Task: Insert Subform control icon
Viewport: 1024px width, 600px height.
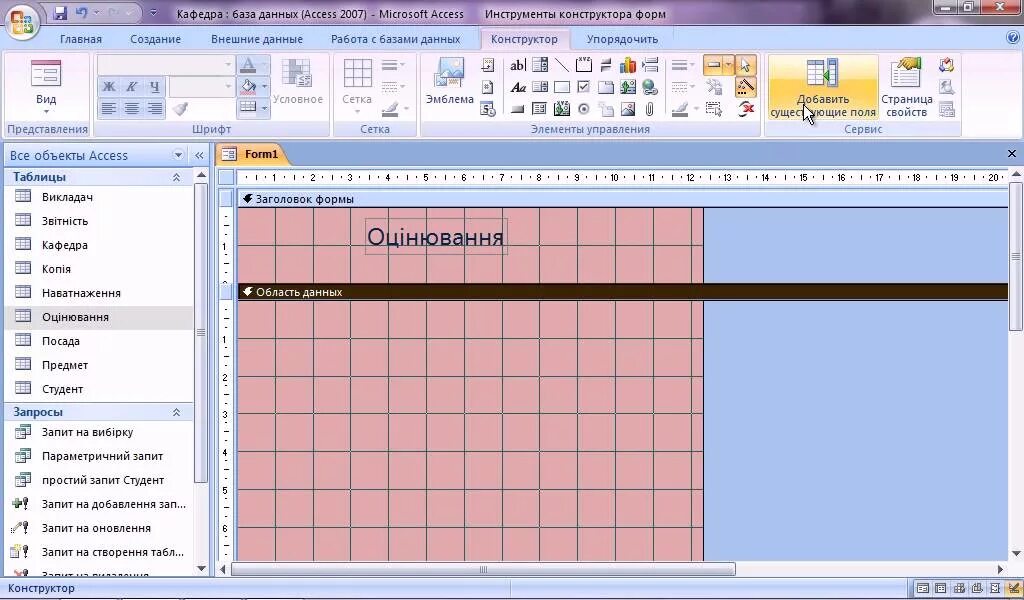Action: [x=540, y=109]
